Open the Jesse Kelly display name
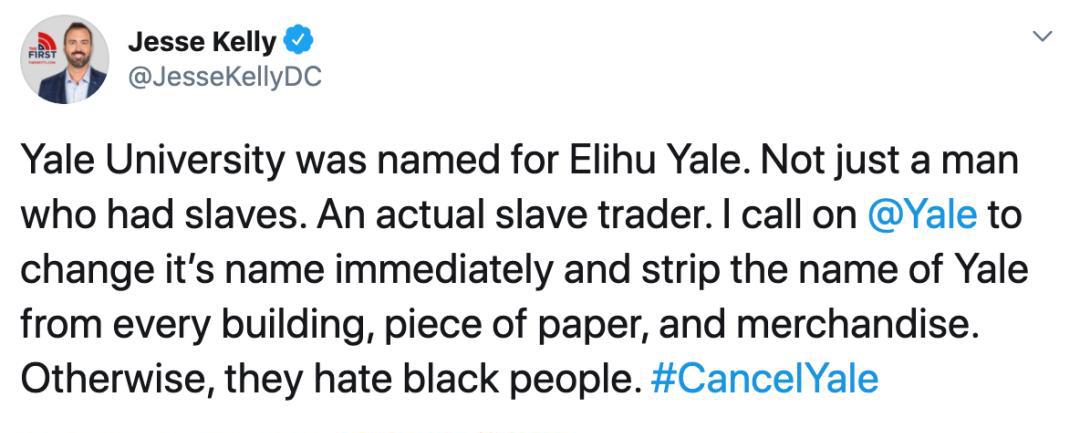 [202, 43]
